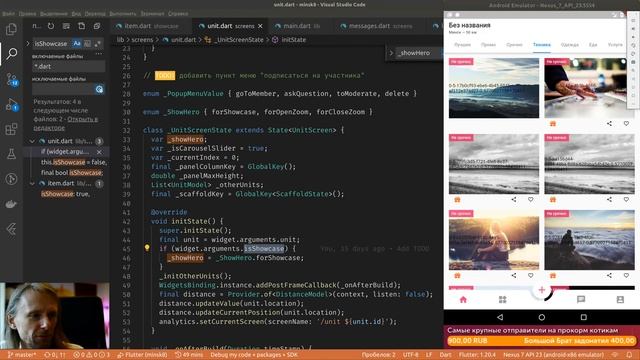Share the mountain clouds card in emulator

click(x=609, y=276)
